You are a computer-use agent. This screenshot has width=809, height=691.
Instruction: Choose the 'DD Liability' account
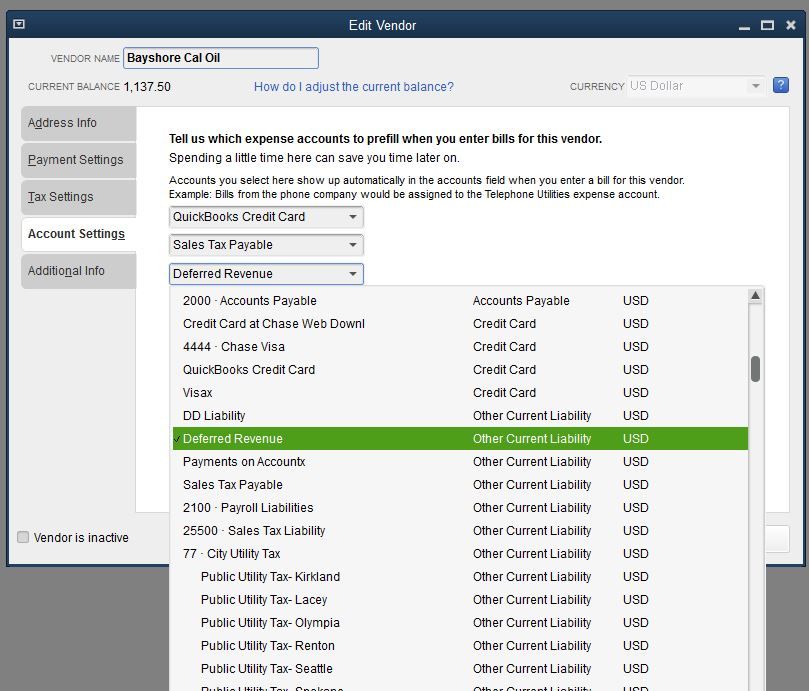click(460, 415)
